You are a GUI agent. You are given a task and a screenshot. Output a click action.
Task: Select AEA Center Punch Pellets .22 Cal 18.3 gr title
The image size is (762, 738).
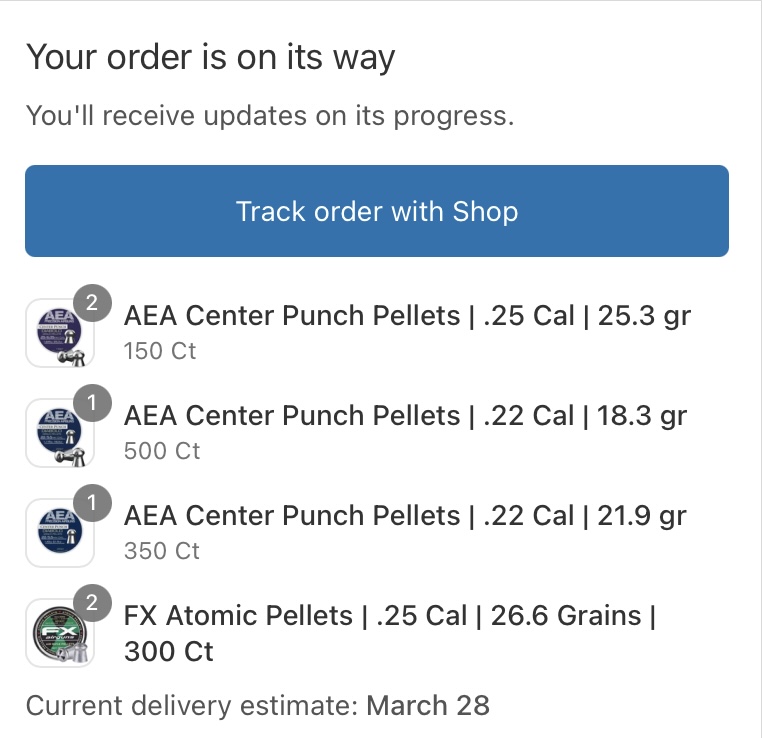[405, 416]
